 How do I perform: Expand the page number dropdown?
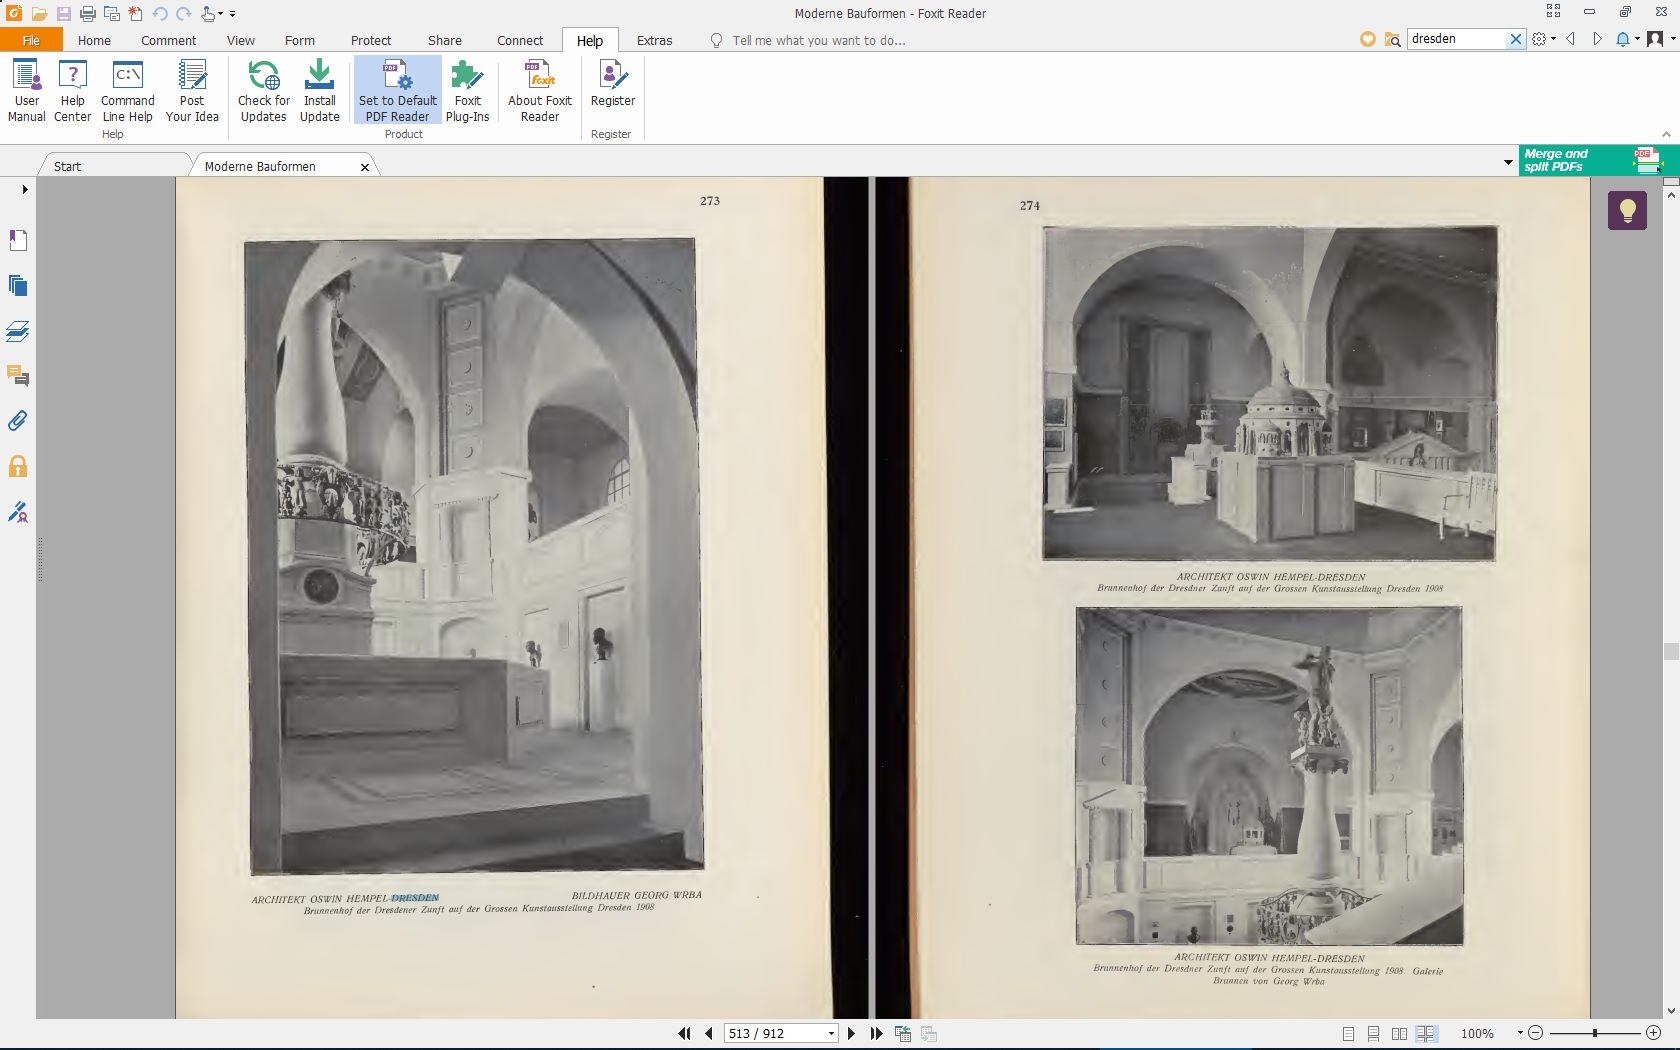point(831,1034)
